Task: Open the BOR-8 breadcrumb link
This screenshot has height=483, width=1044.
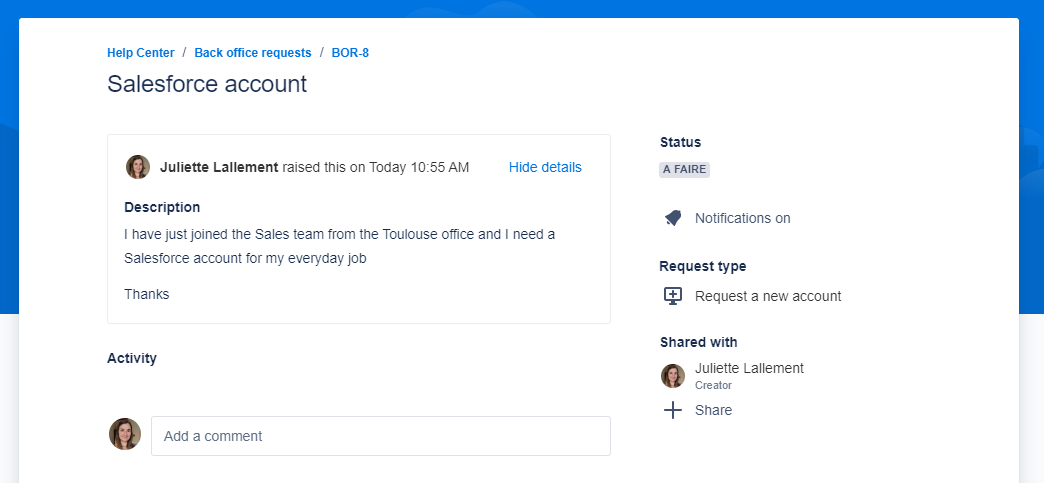Action: coord(350,53)
